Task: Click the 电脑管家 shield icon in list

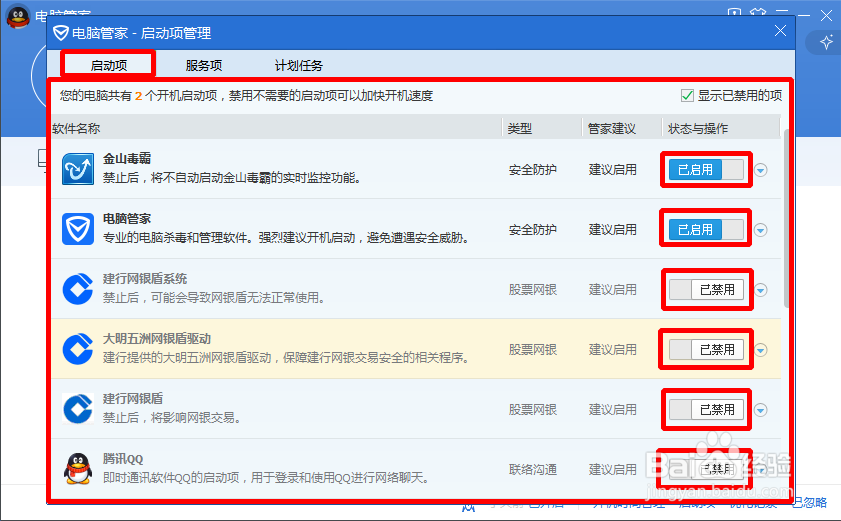Action: (78, 229)
